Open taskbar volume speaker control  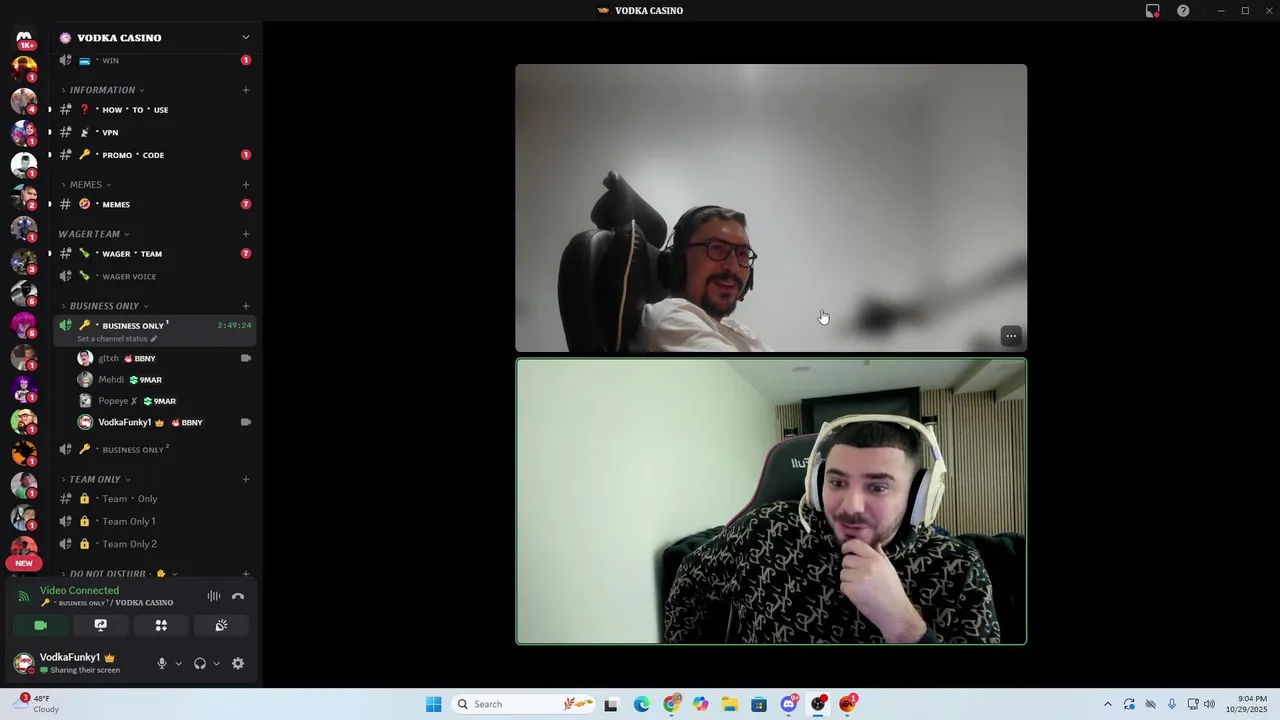1209,704
